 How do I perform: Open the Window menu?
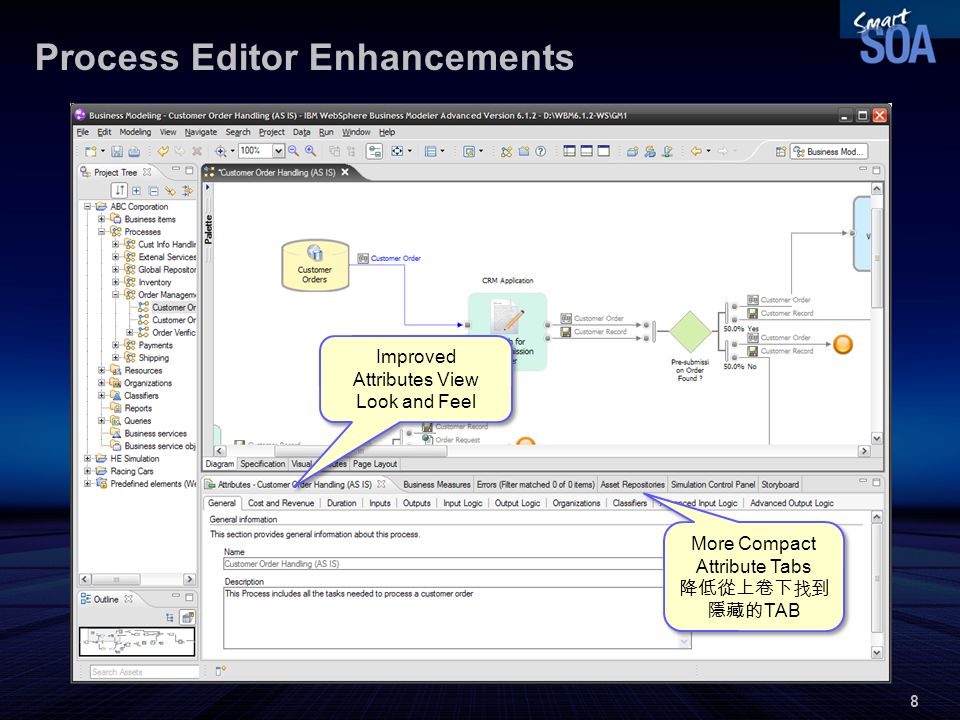pyautogui.click(x=356, y=132)
